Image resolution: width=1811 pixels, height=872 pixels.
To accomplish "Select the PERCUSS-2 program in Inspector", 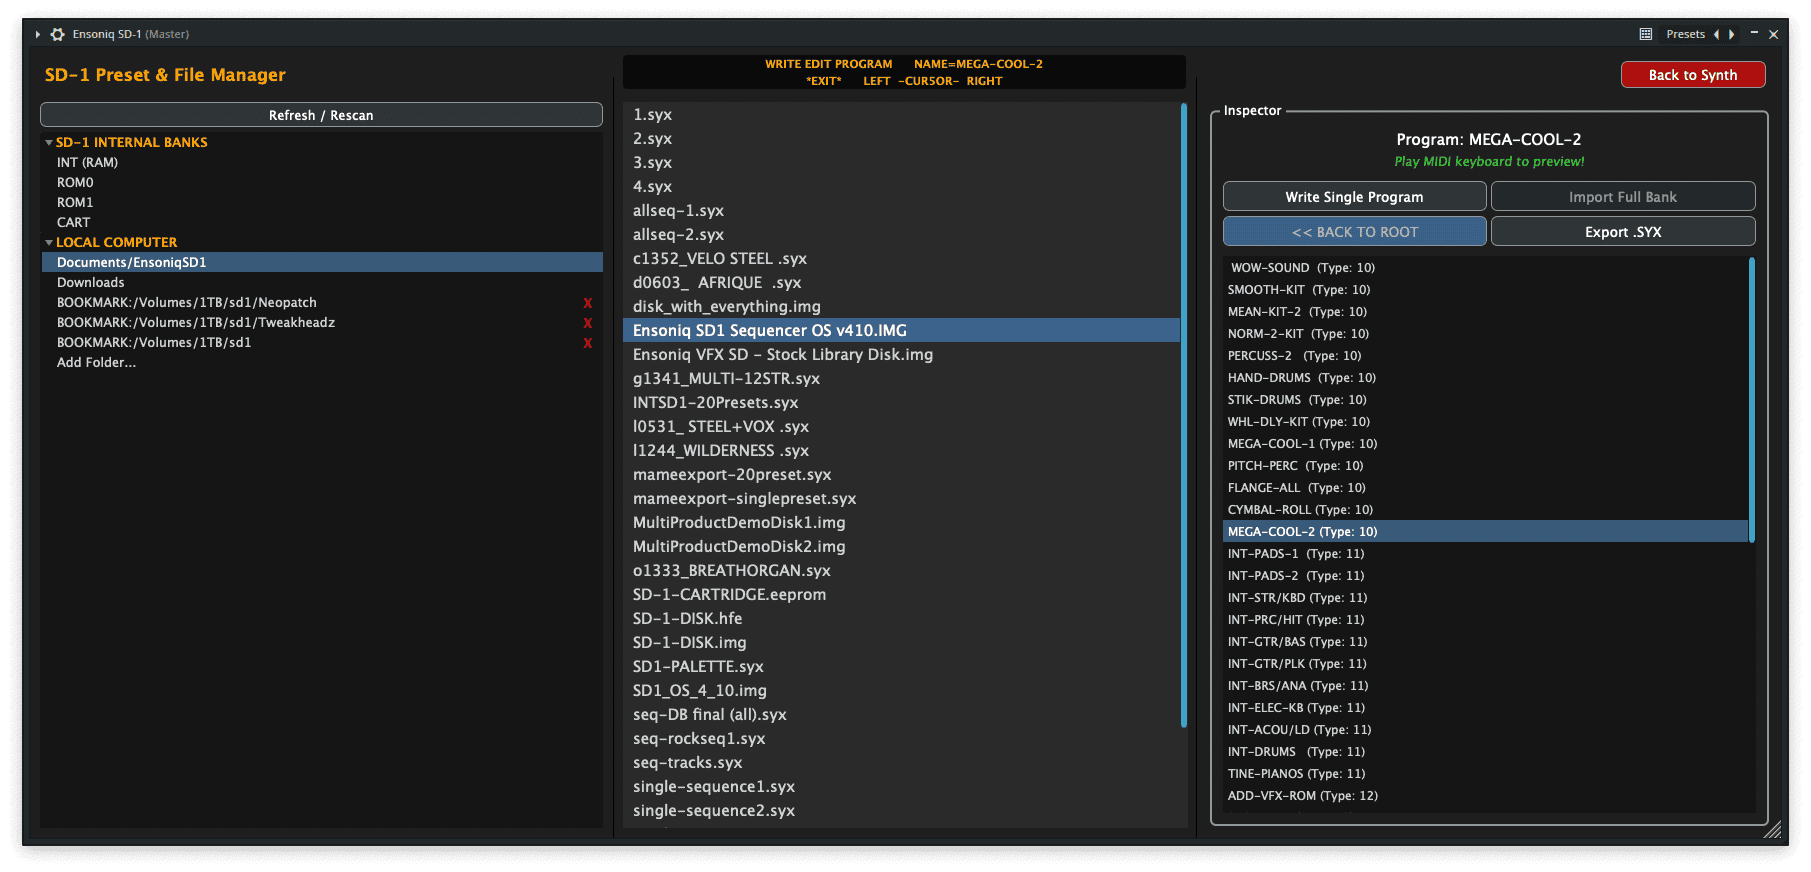I will [x=1485, y=356].
